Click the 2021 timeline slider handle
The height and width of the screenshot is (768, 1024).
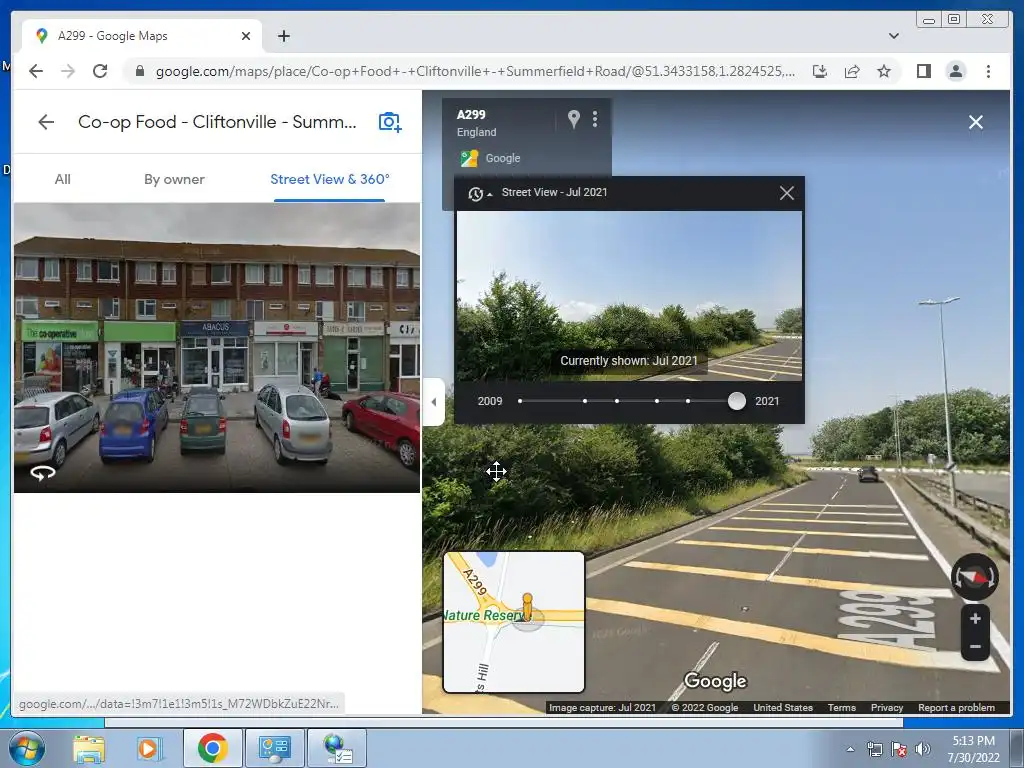pyautogui.click(x=737, y=401)
